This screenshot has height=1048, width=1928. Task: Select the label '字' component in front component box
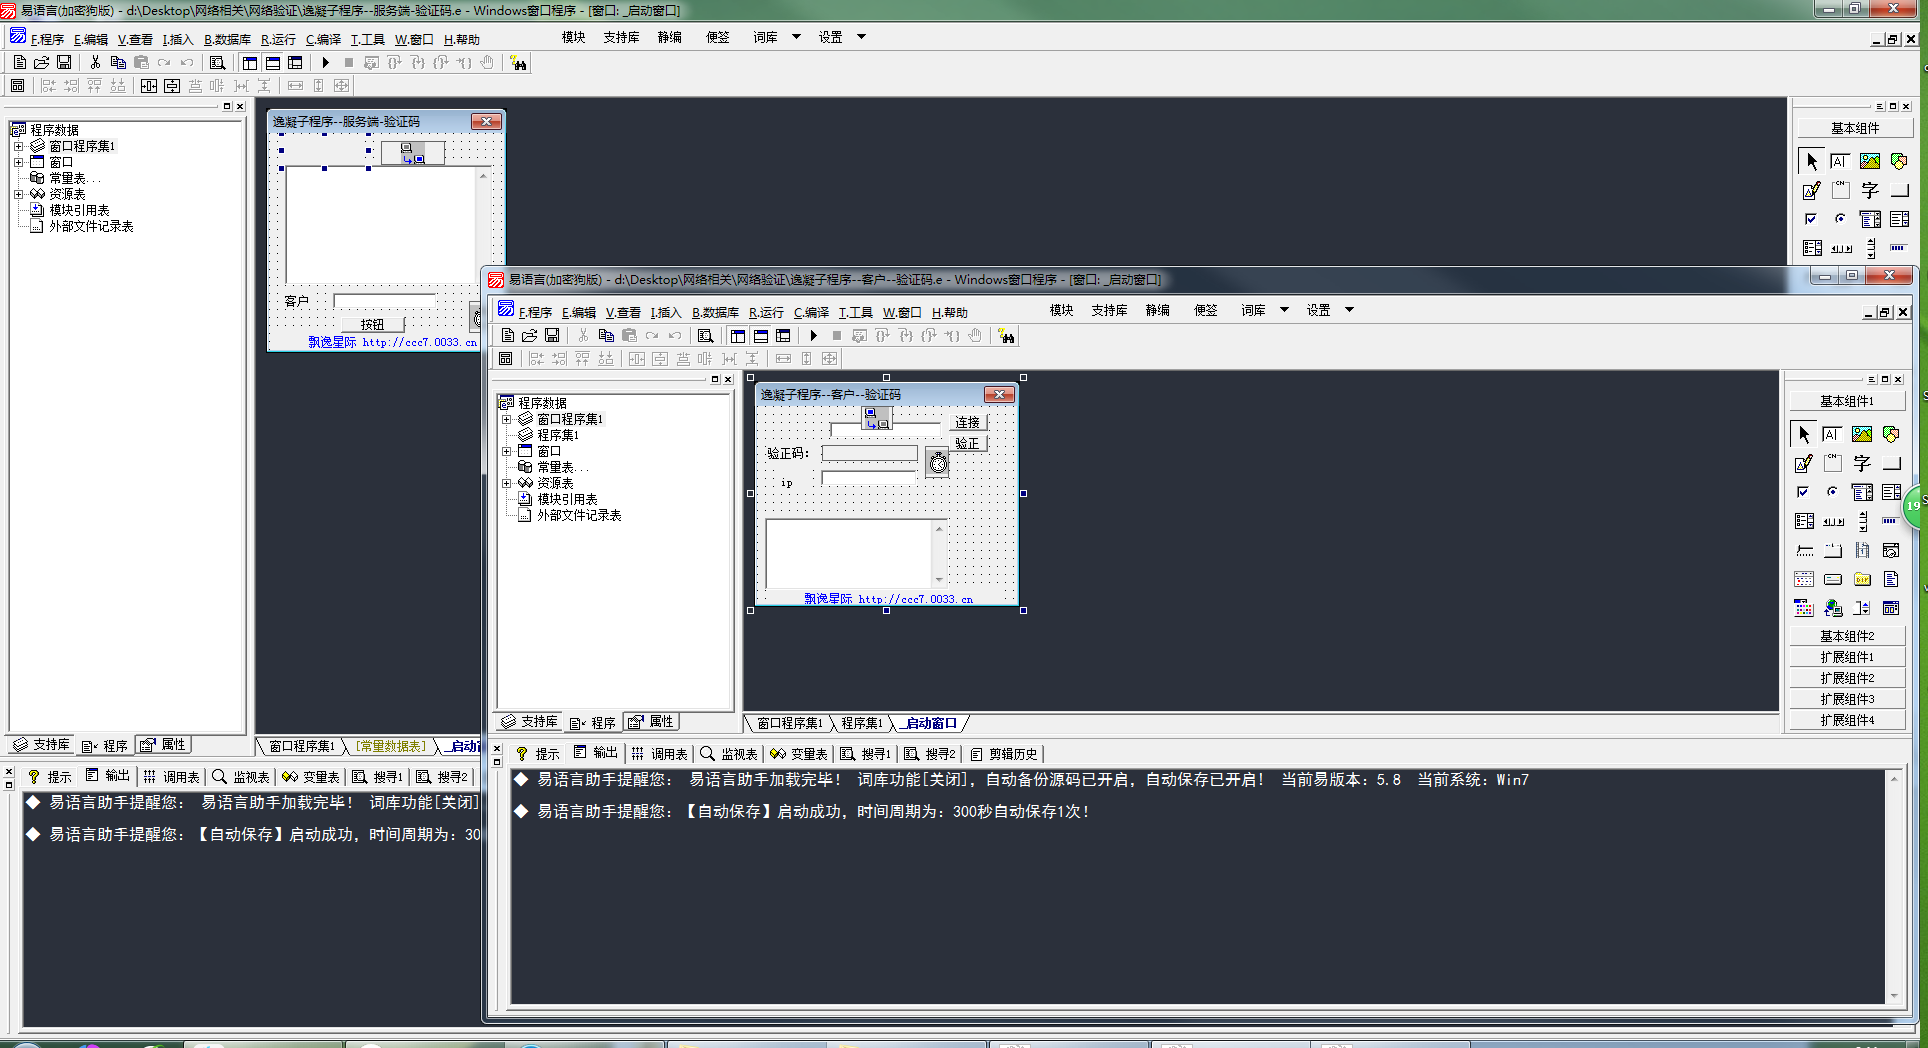click(x=1861, y=463)
